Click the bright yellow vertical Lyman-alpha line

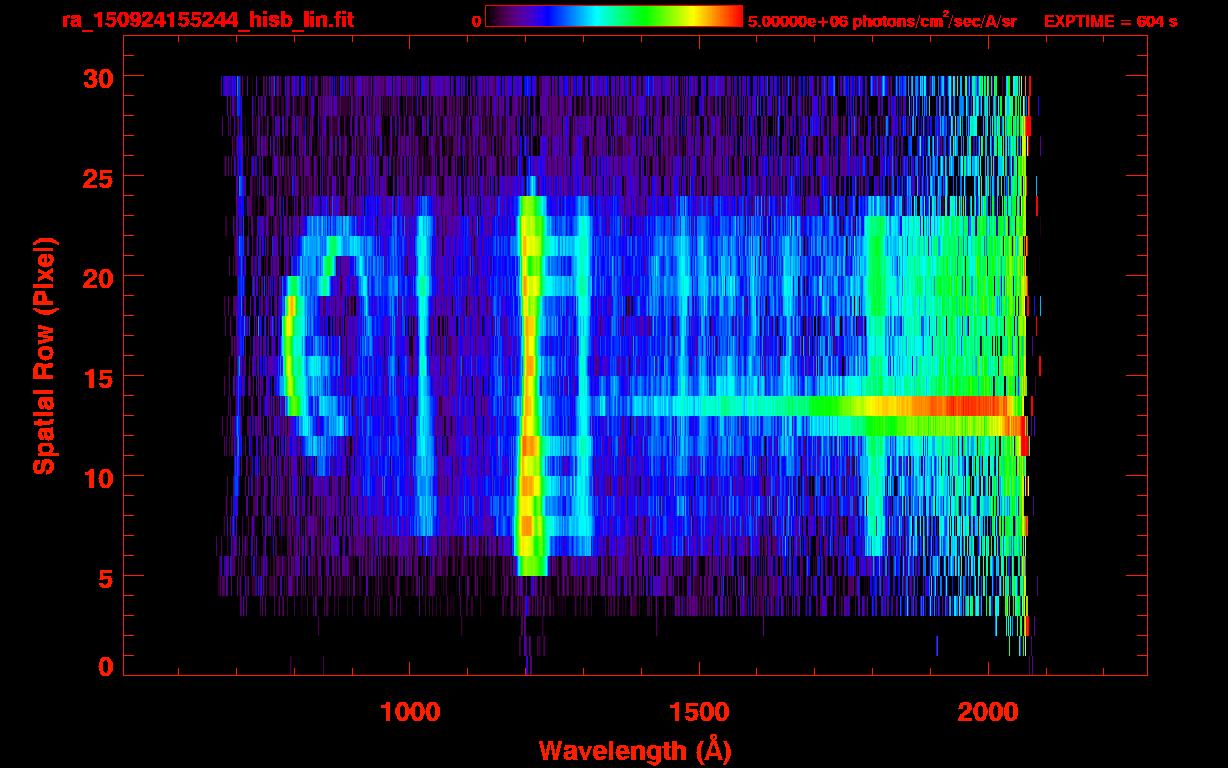coord(530,385)
